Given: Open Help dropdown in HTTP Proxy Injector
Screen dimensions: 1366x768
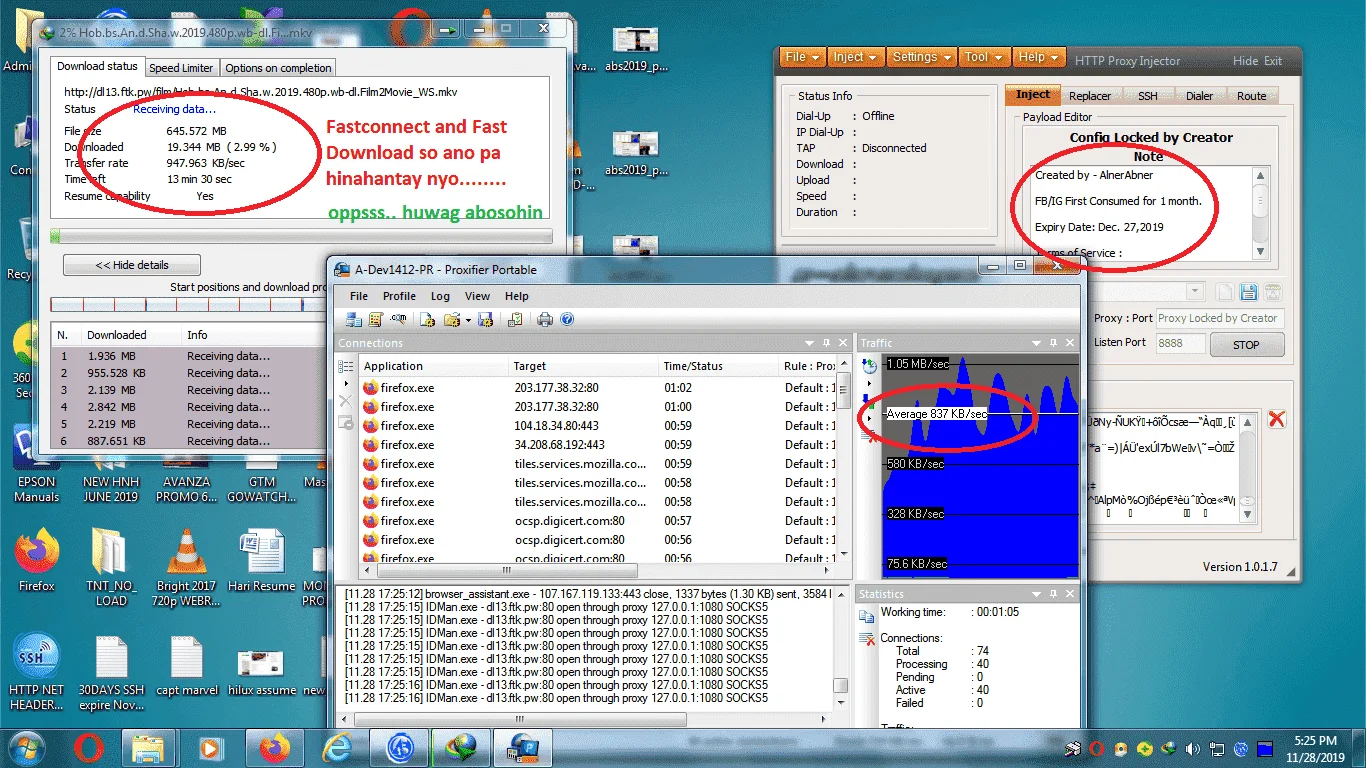Looking at the screenshot, I should (1039, 57).
